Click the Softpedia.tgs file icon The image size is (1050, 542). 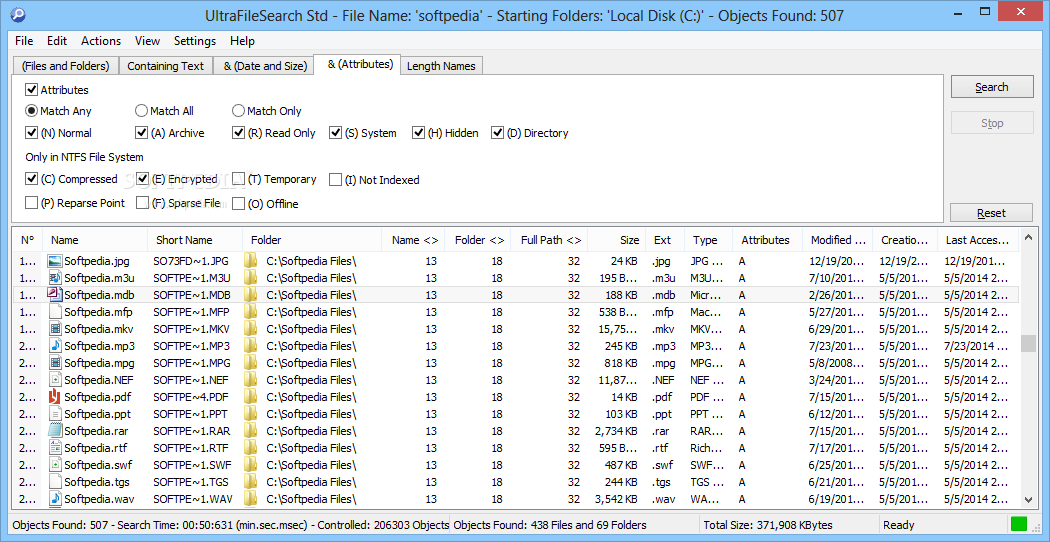tap(55, 482)
